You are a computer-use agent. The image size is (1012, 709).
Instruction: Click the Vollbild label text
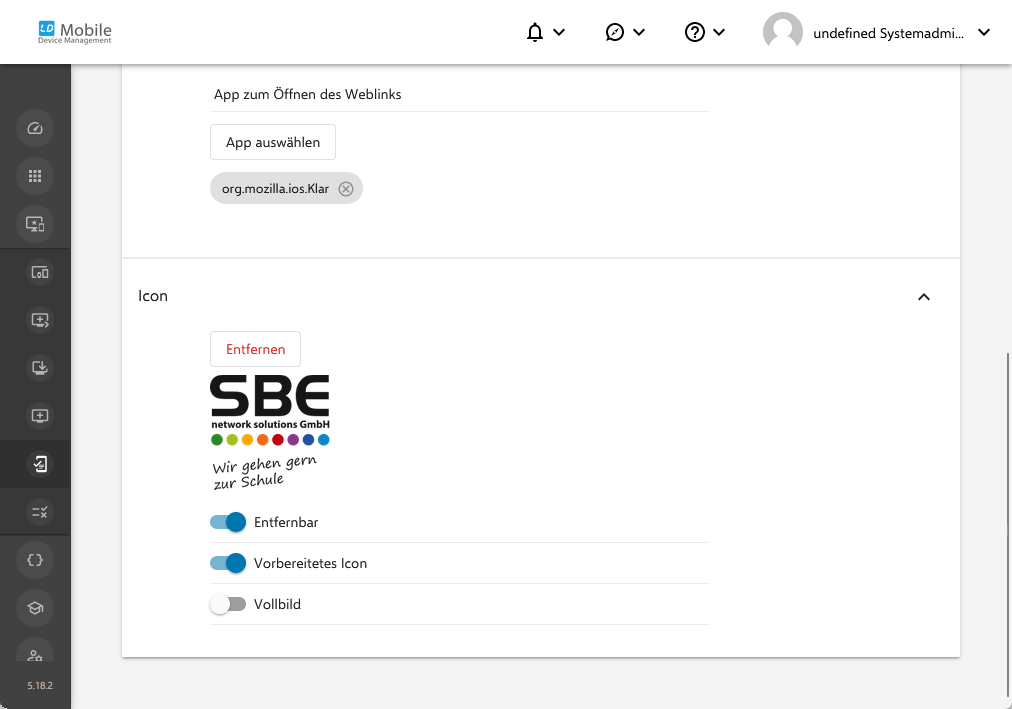coord(278,604)
